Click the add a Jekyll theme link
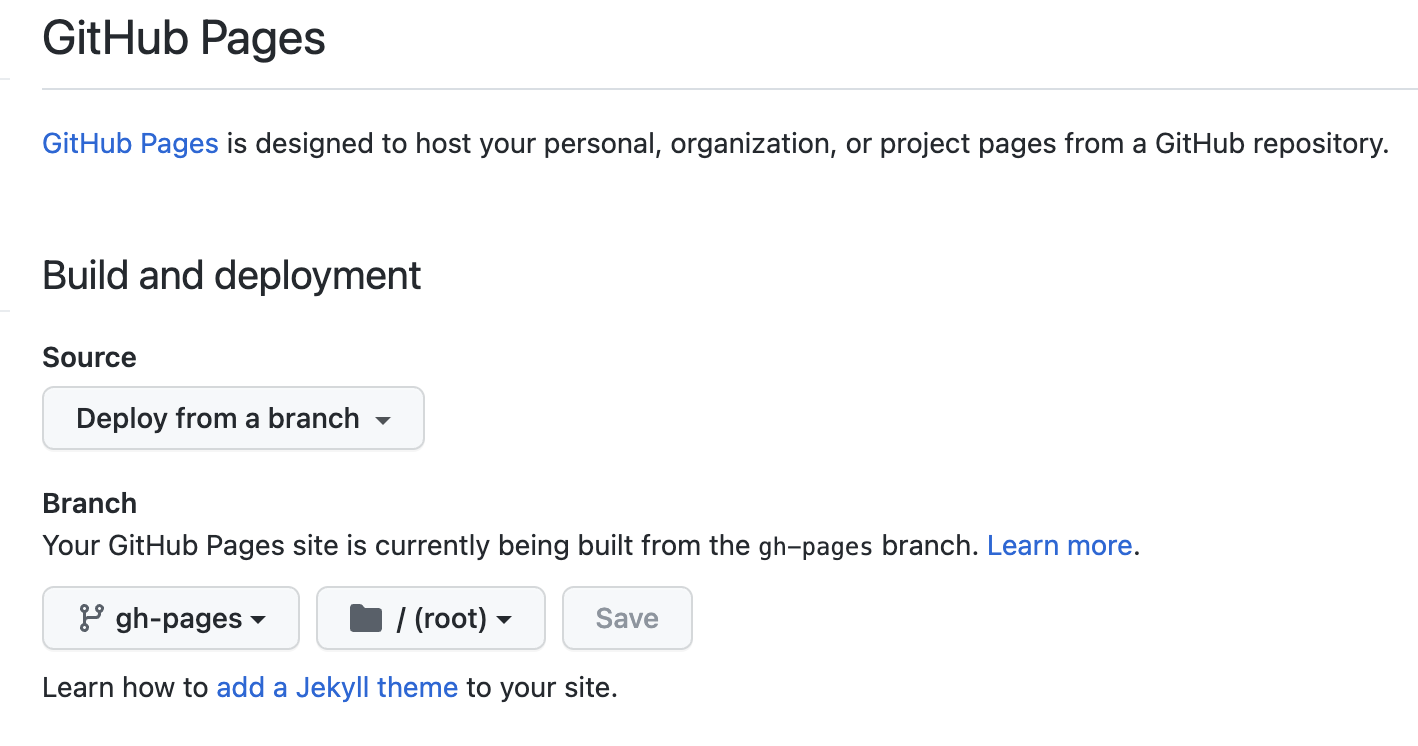This screenshot has height=746, width=1418. point(336,687)
